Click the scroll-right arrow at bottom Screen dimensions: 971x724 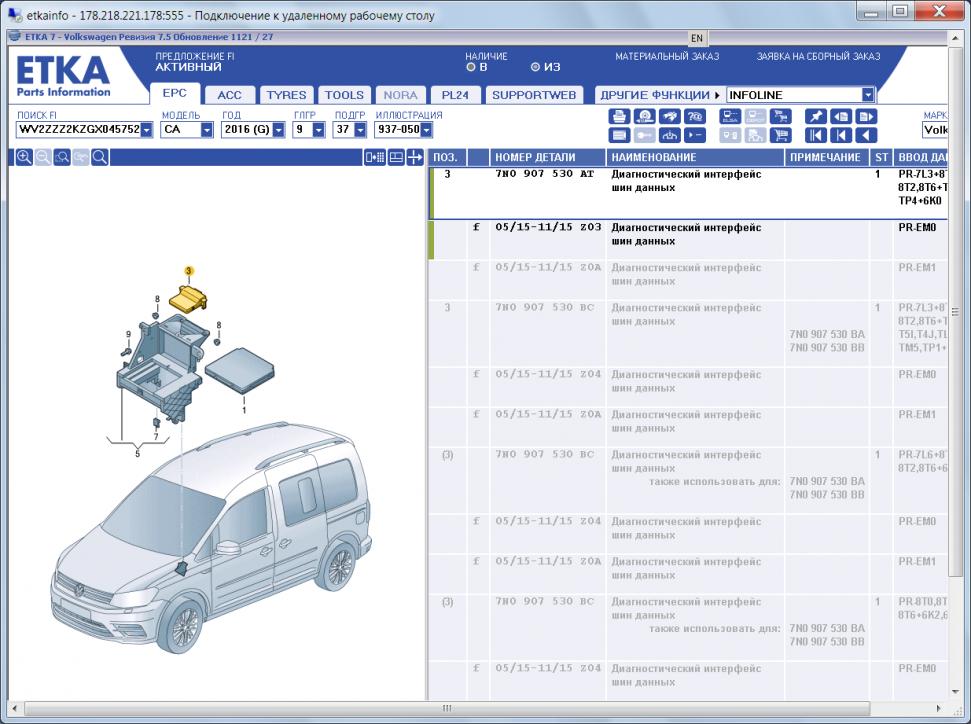(x=939, y=708)
